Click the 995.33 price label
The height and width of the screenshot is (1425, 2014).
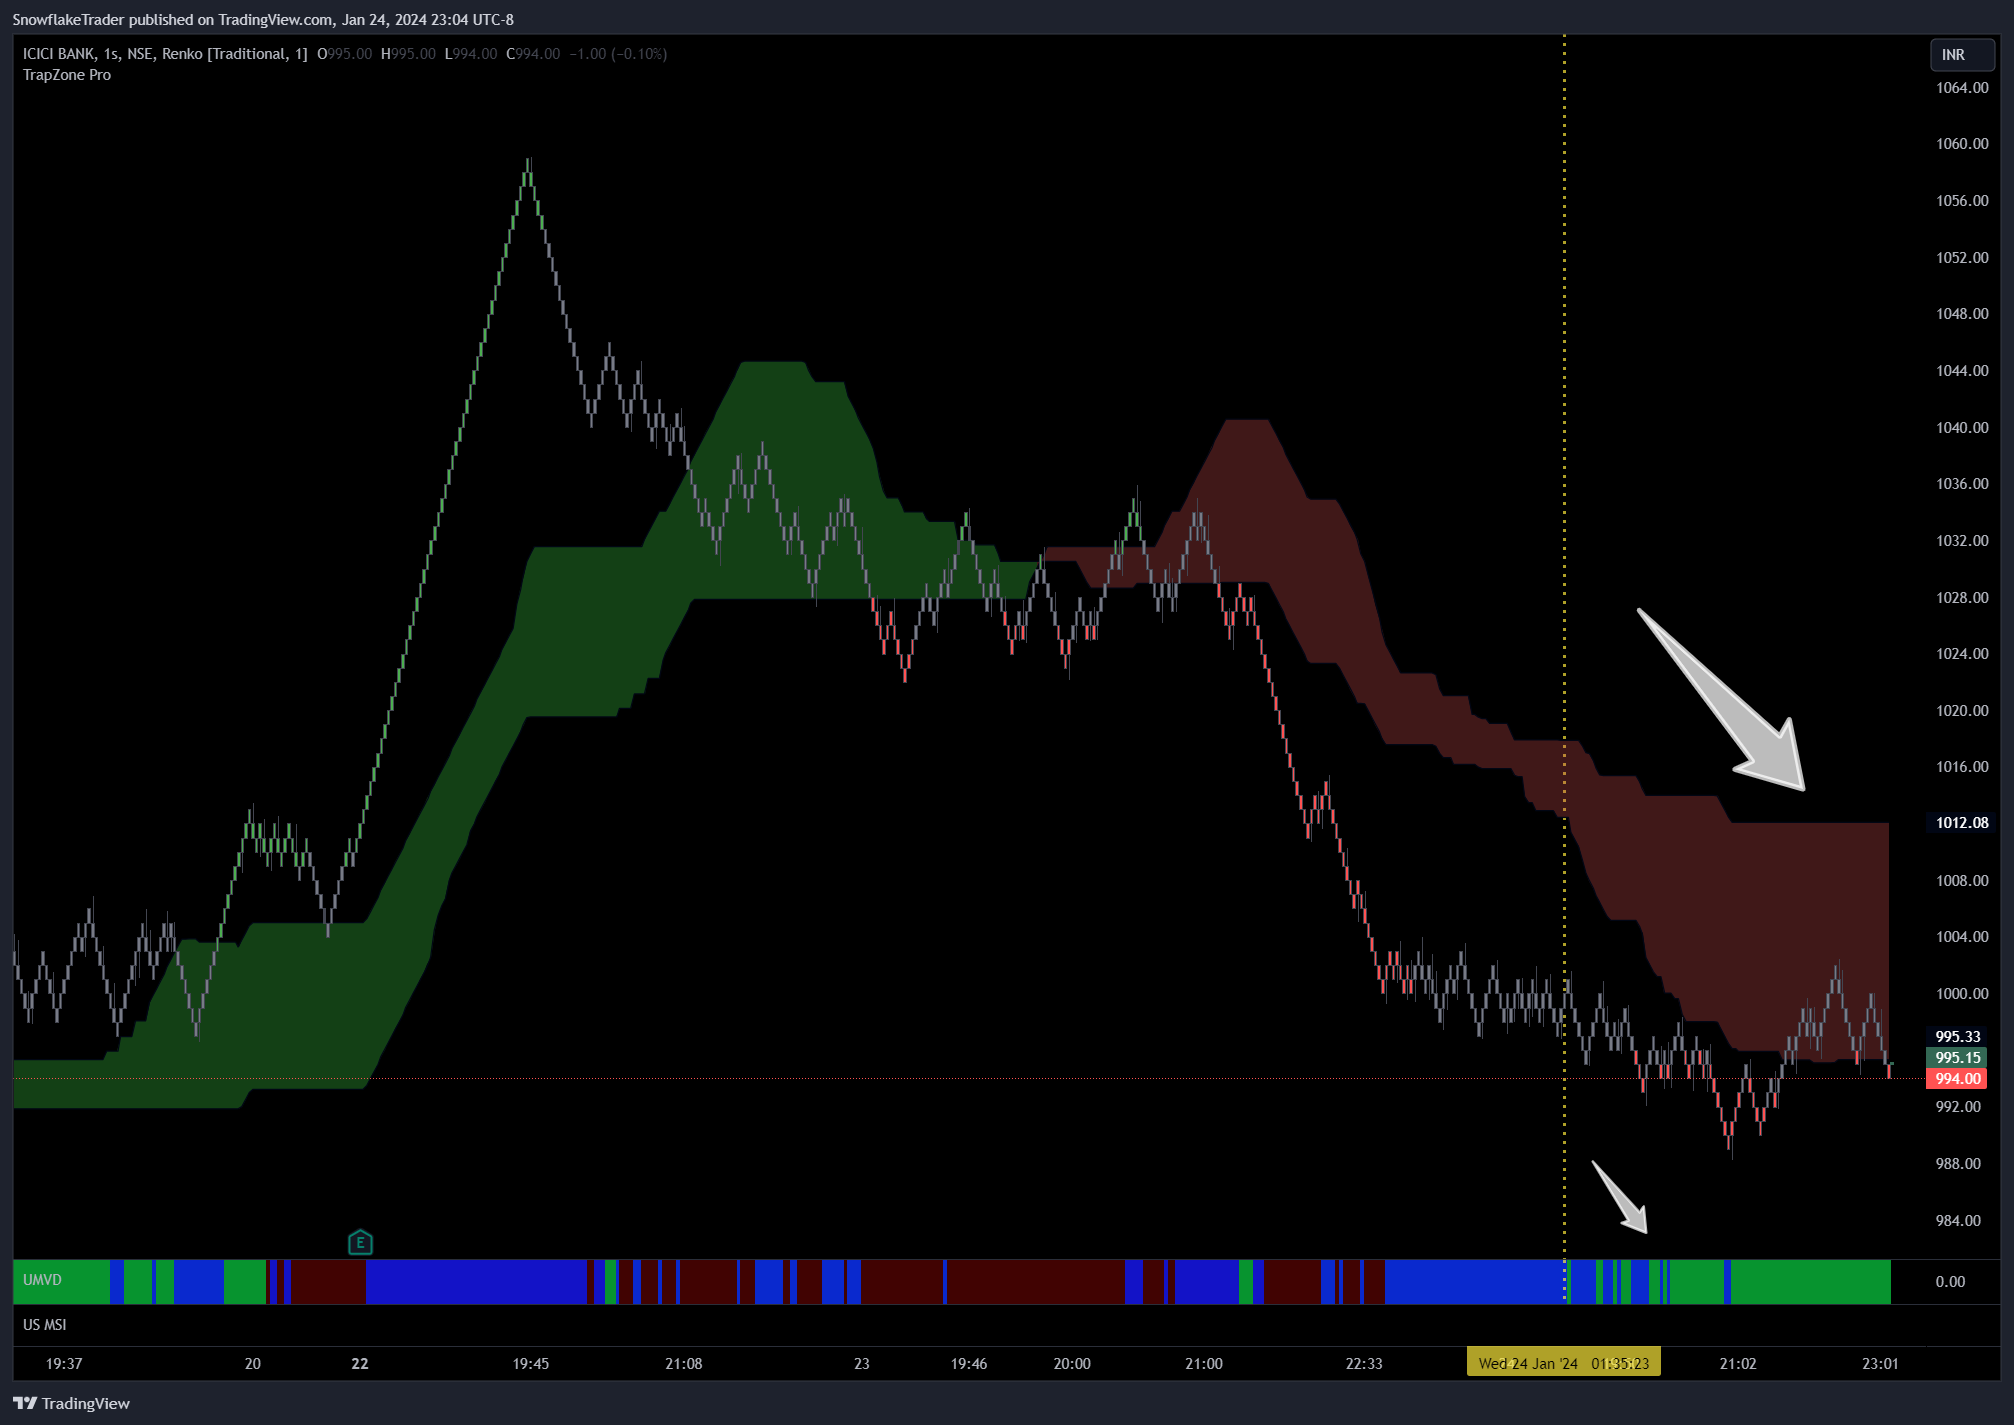pyautogui.click(x=1957, y=1037)
